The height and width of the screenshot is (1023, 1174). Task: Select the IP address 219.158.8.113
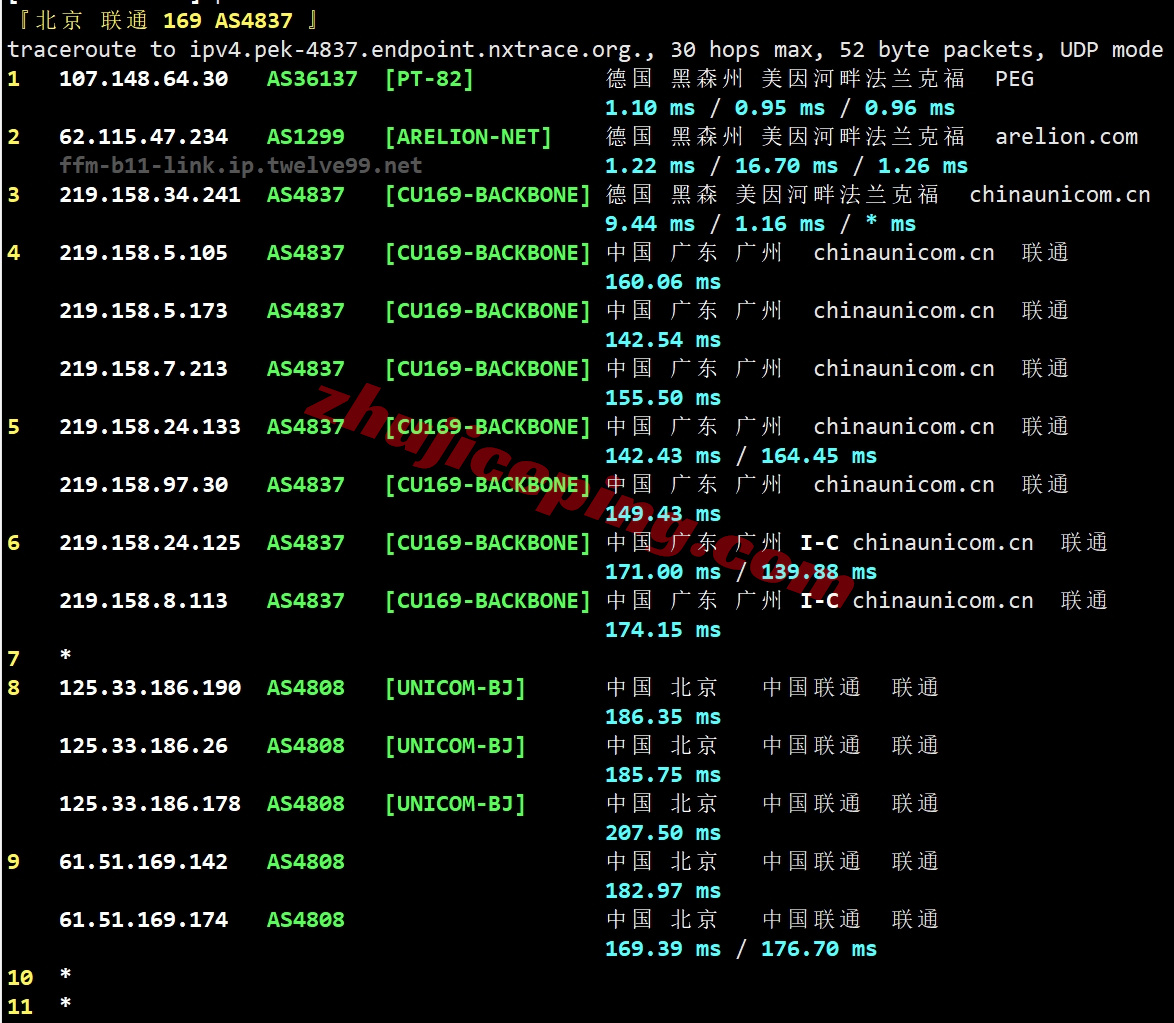143,601
